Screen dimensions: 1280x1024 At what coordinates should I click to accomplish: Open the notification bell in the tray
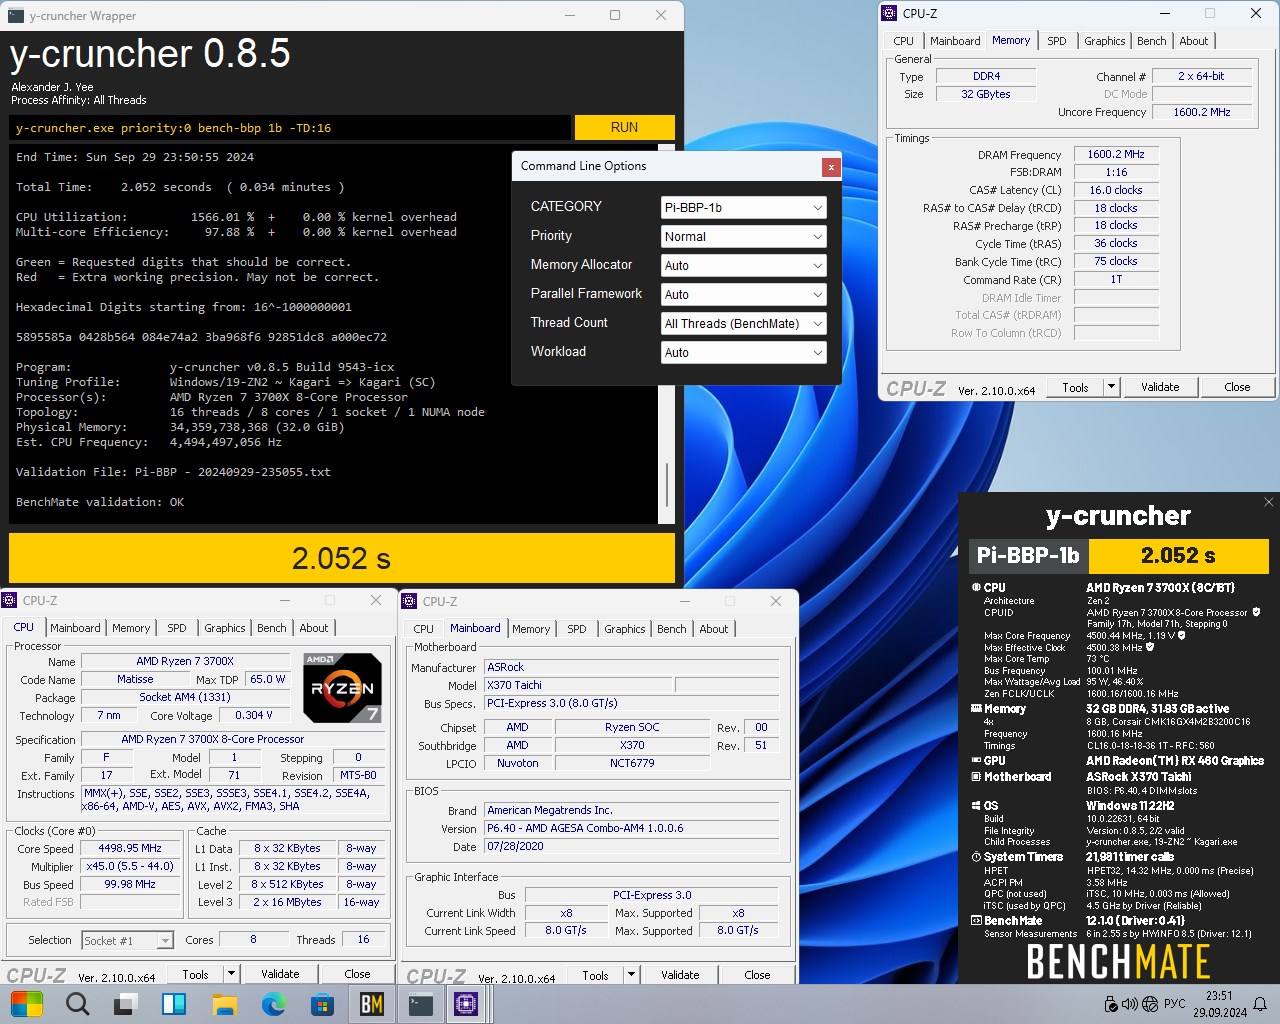[x=1260, y=1004]
